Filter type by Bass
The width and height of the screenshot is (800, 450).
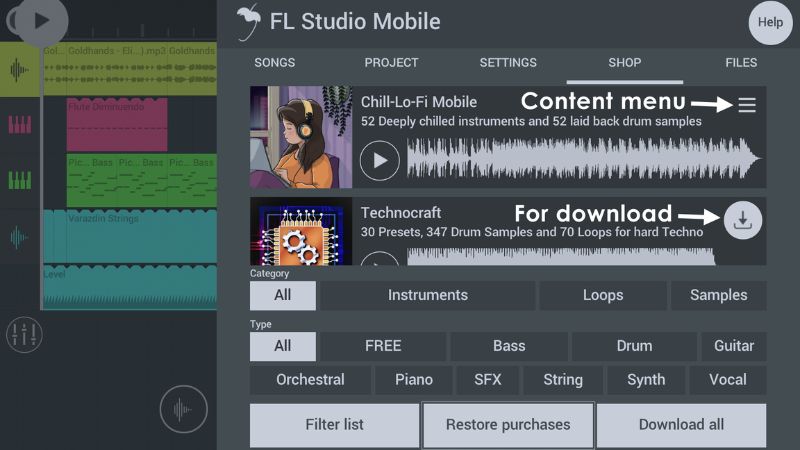[x=509, y=346]
